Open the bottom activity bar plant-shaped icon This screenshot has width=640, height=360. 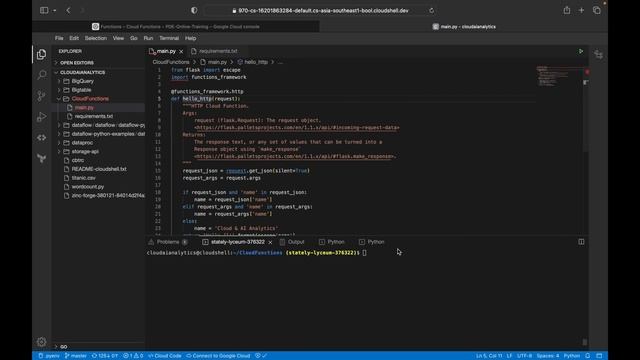(42, 158)
